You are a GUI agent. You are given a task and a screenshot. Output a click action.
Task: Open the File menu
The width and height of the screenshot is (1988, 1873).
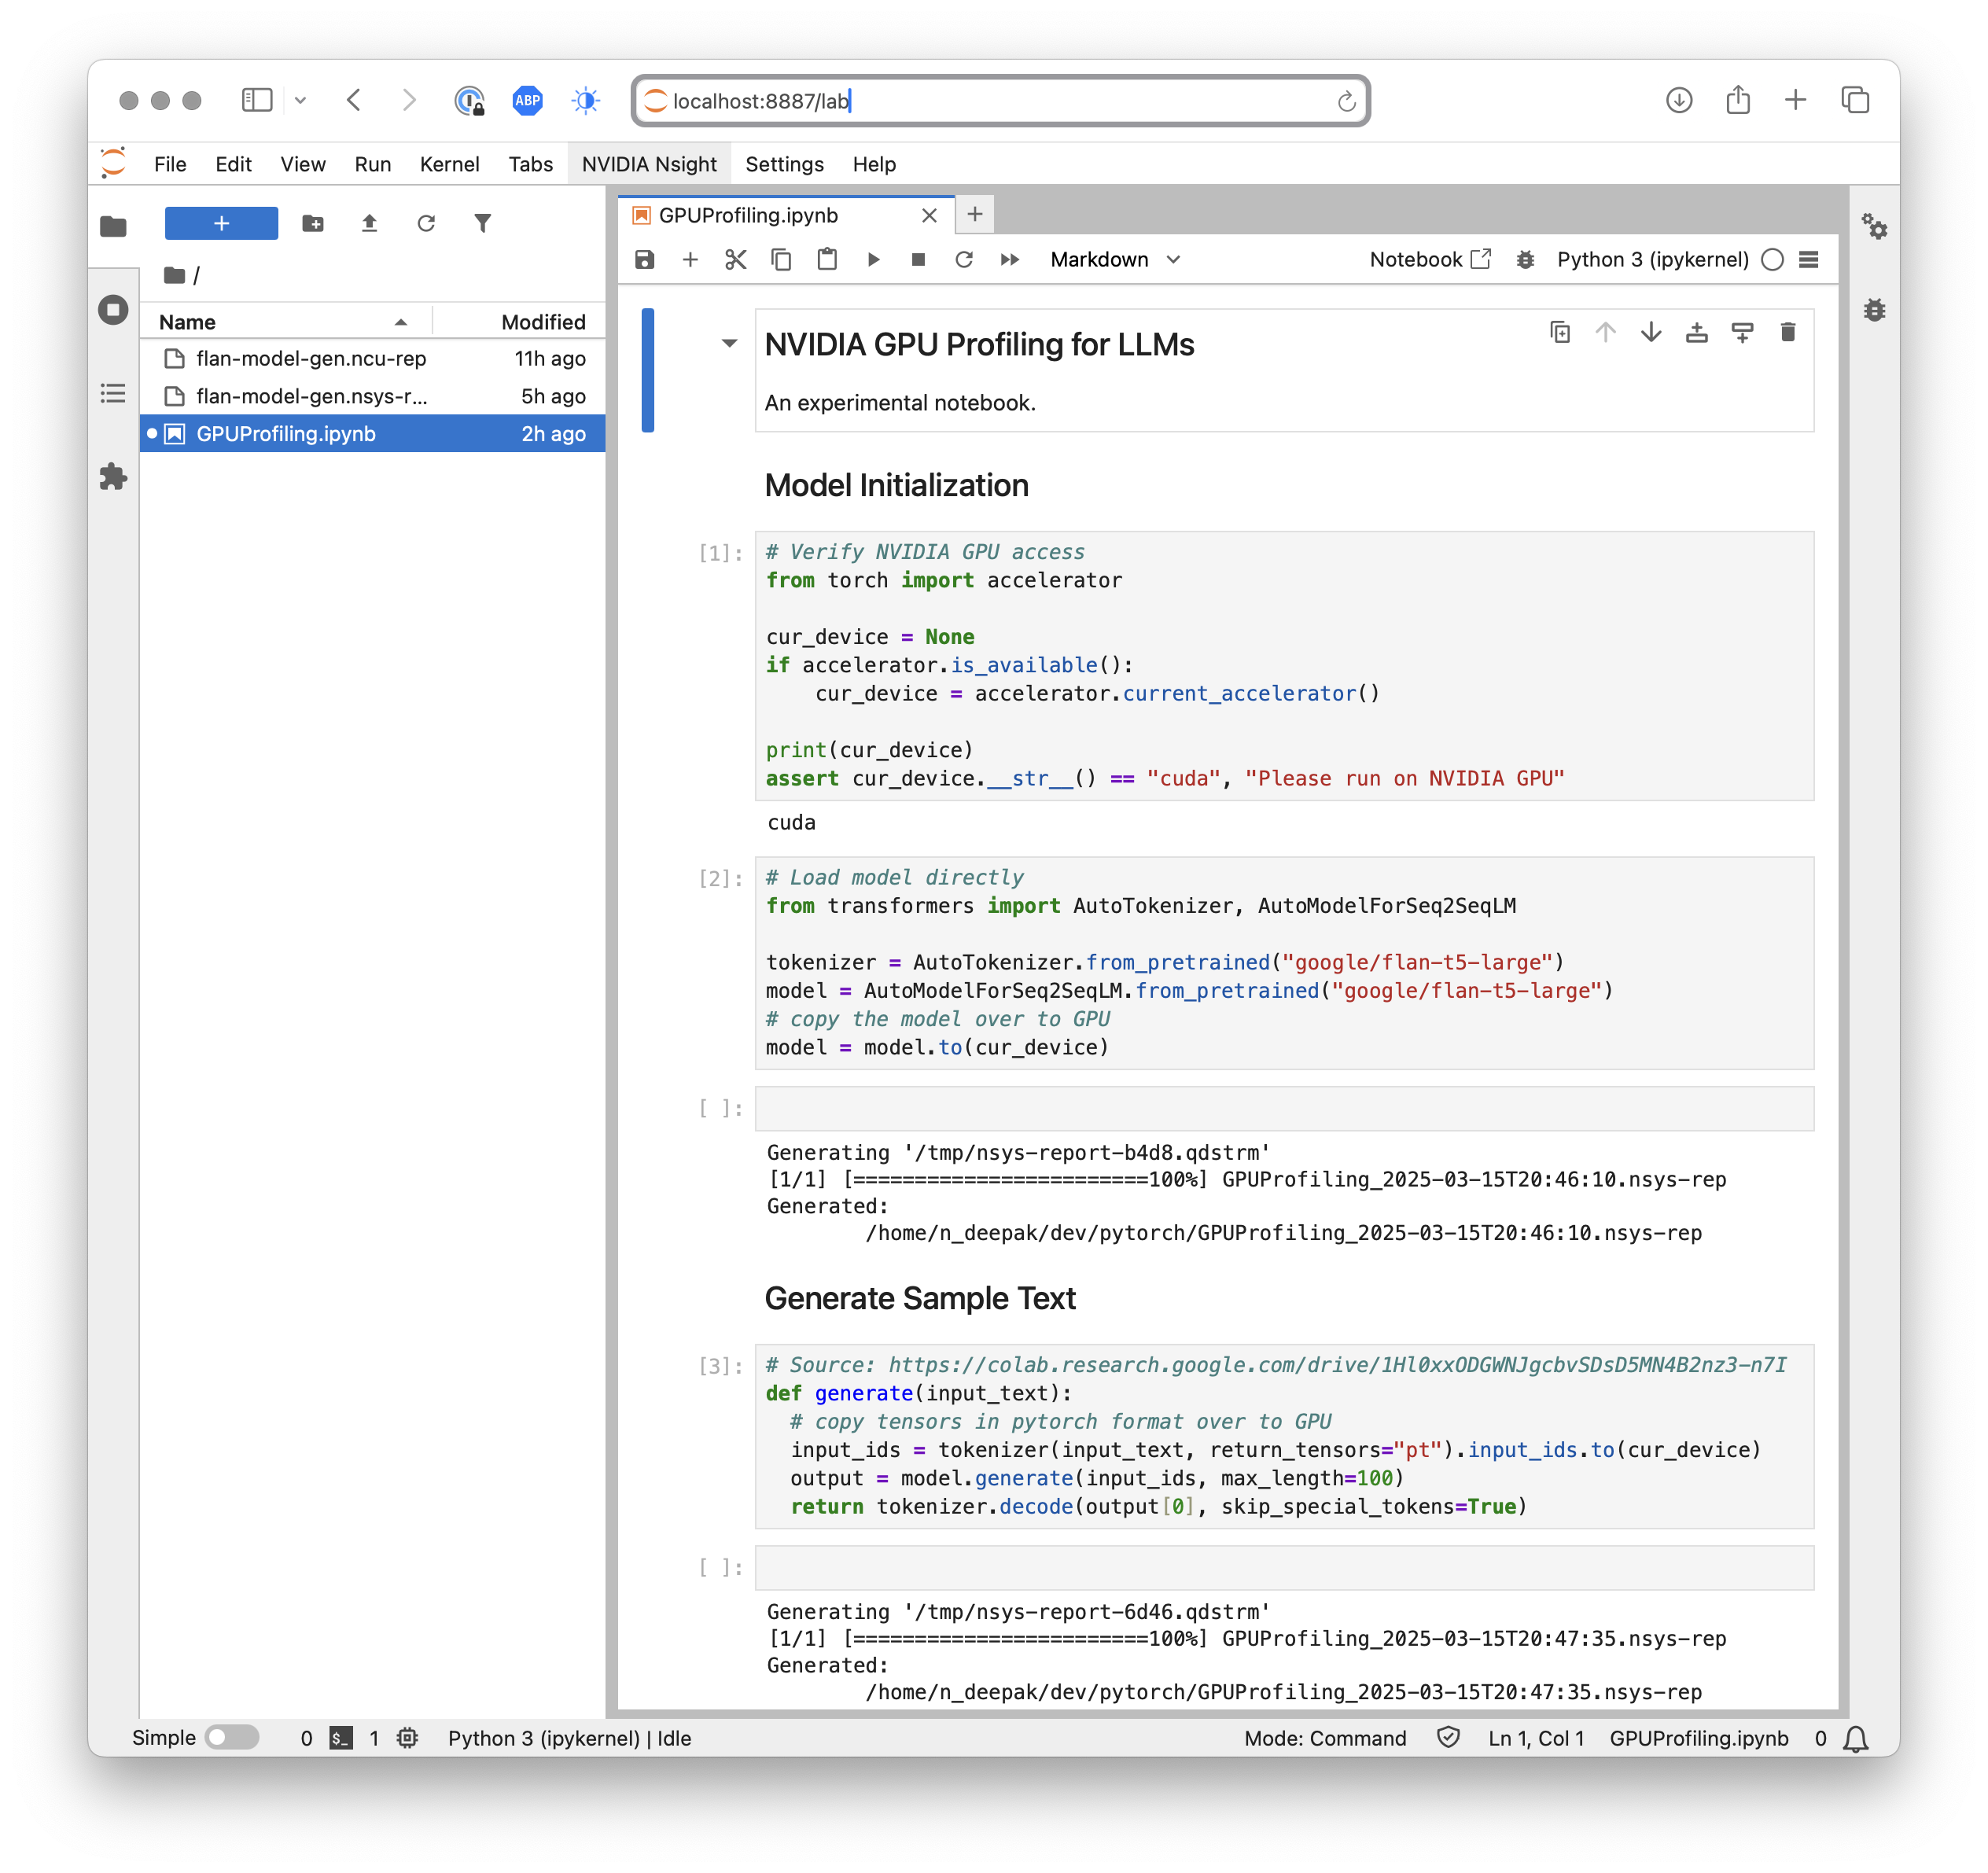170,164
